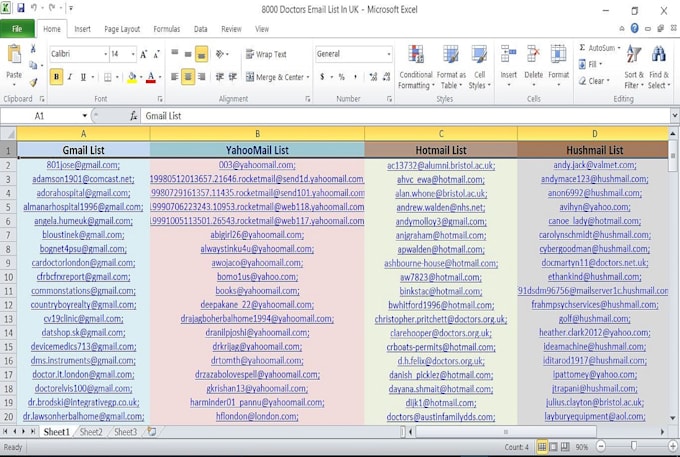The height and width of the screenshot is (457, 680).
Task: Switch to the Insert tab
Action: [82, 29]
